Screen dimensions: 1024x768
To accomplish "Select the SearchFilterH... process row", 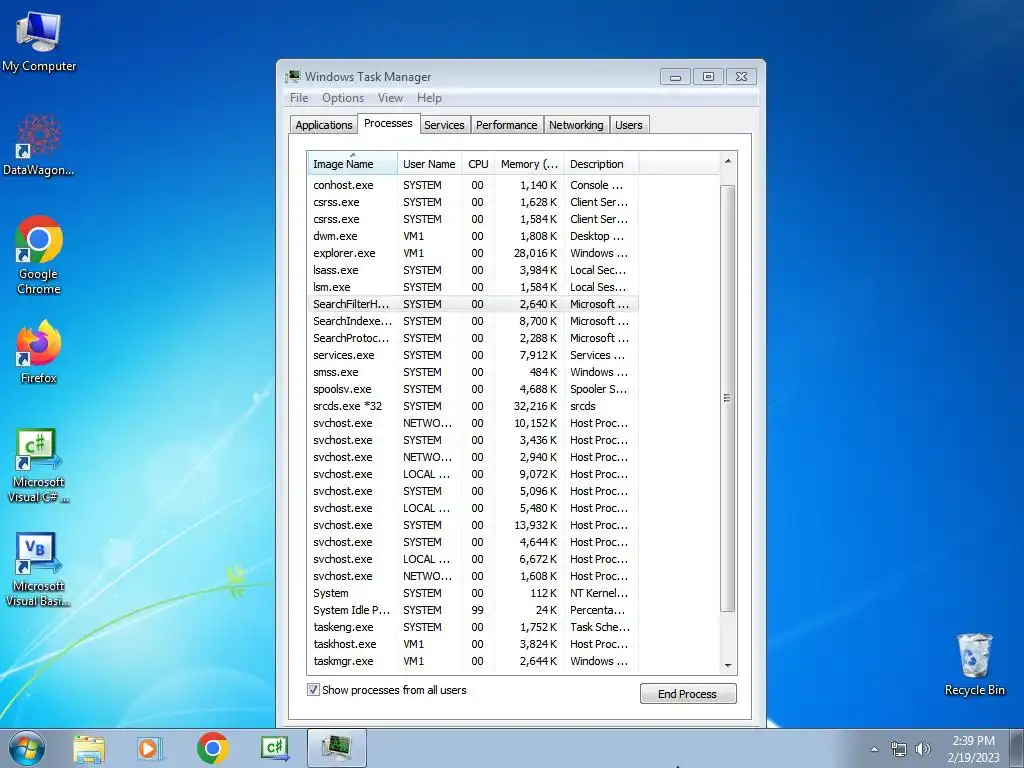I will [x=472, y=304].
